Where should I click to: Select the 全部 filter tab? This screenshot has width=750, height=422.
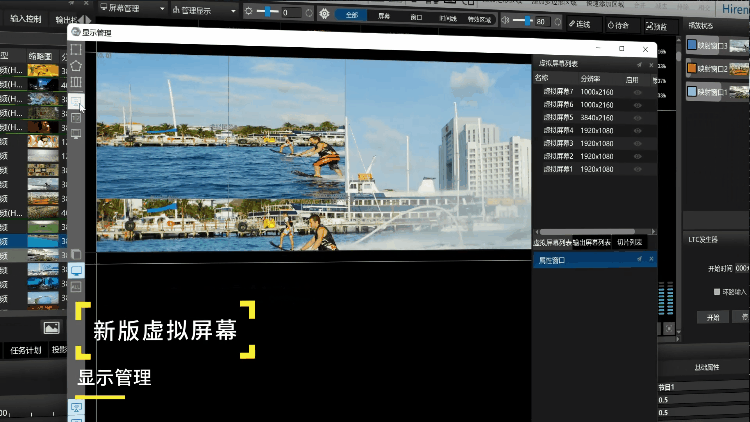tap(352, 15)
